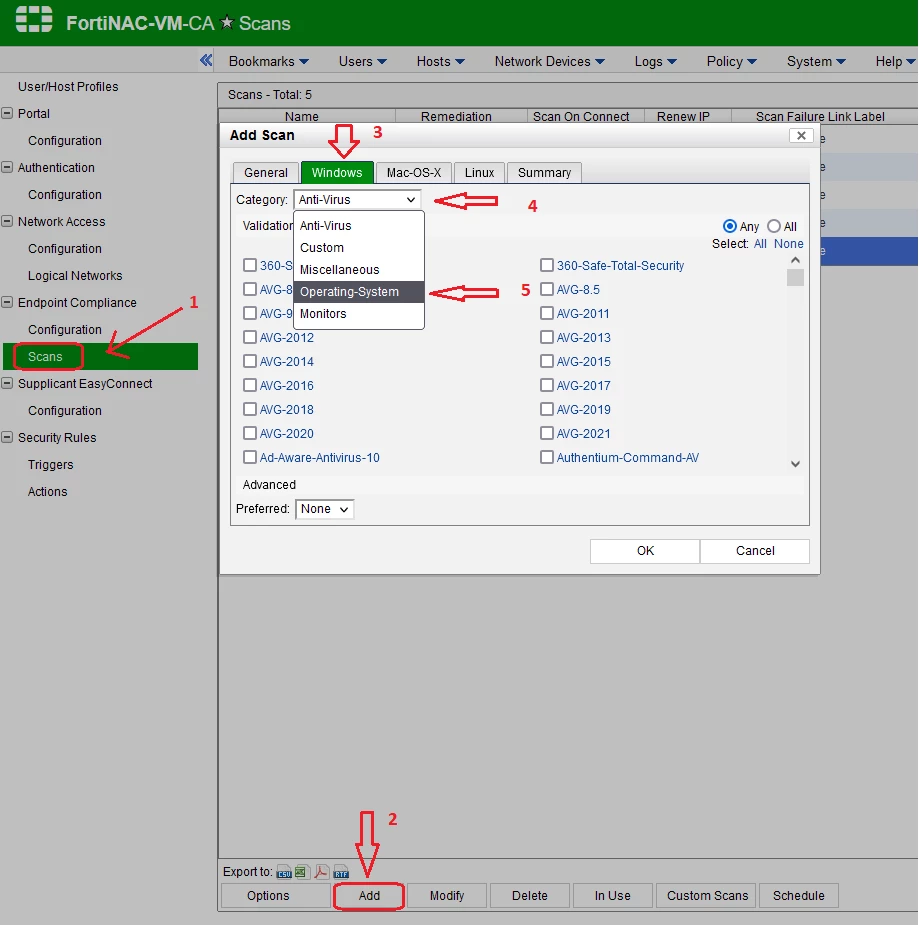919x925 pixels.
Task: Open the Hosts menu
Action: (441, 61)
